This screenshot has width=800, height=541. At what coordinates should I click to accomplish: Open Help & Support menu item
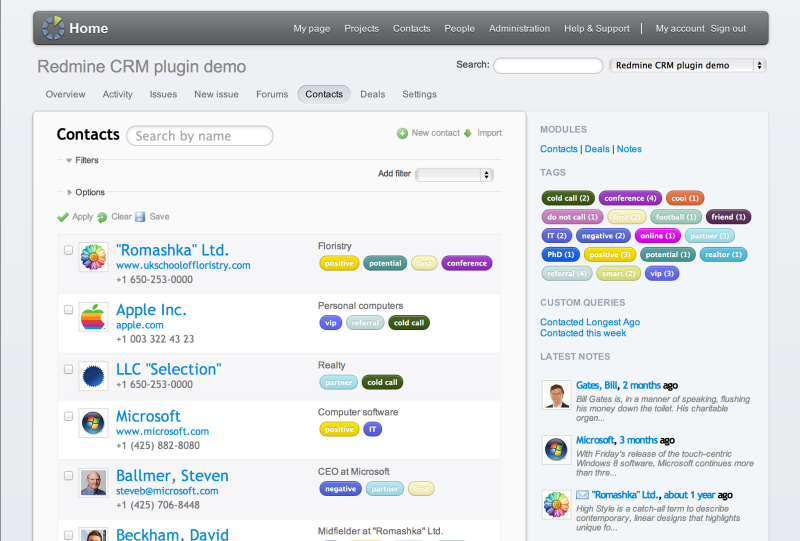pos(597,29)
